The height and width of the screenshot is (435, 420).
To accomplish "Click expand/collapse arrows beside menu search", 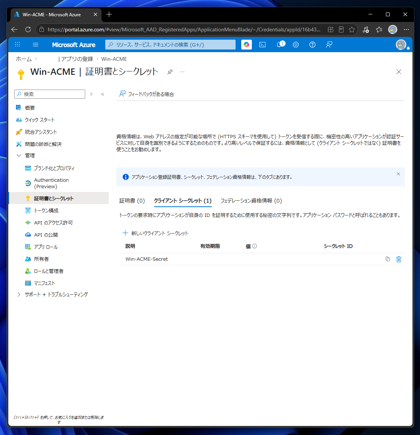I will pyautogui.click(x=91, y=94).
